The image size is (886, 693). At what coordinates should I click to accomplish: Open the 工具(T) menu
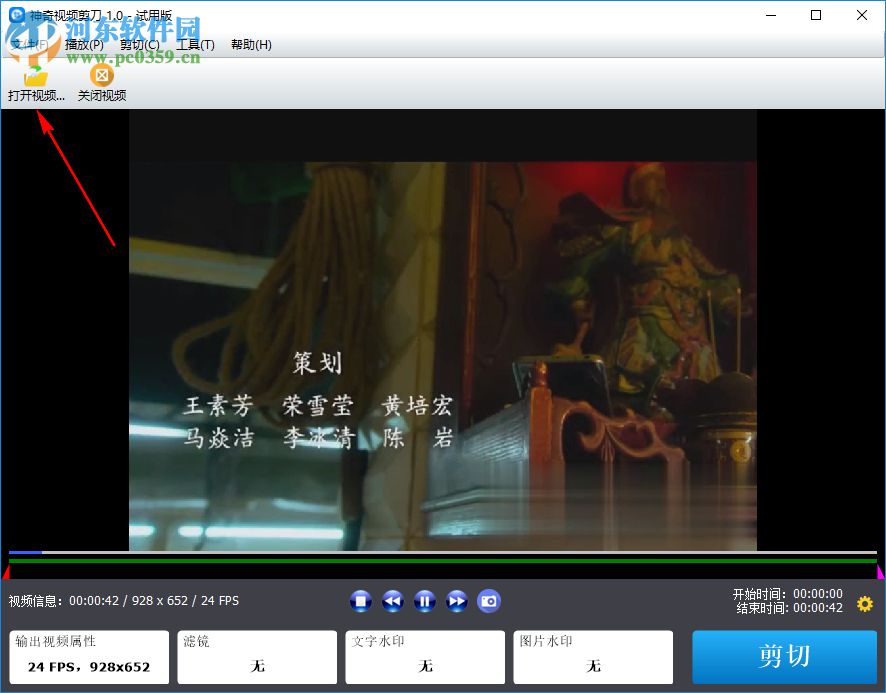[x=196, y=45]
